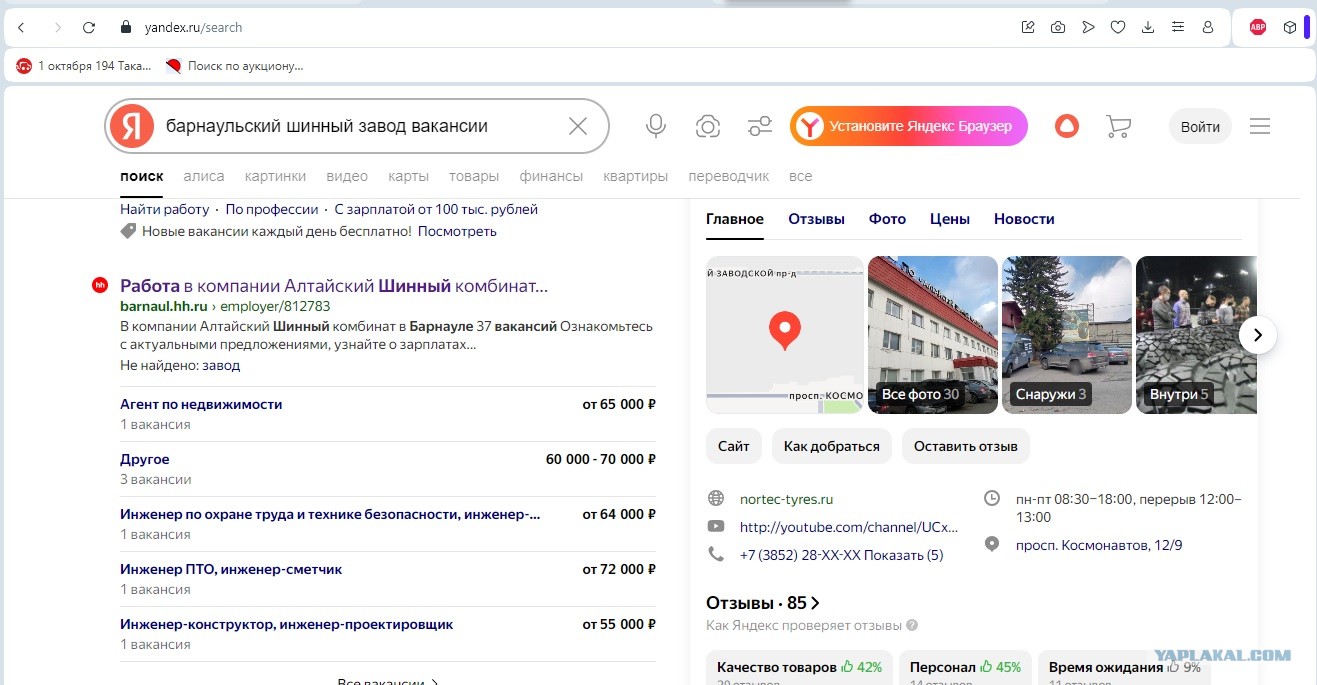Search by image with the camera icon
Viewport: 1317px width, 685px height.
point(708,126)
